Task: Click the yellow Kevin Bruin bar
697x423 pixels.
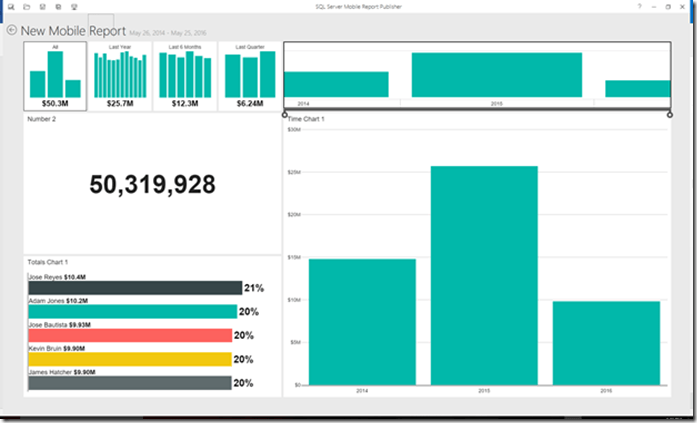Action: (x=130, y=359)
